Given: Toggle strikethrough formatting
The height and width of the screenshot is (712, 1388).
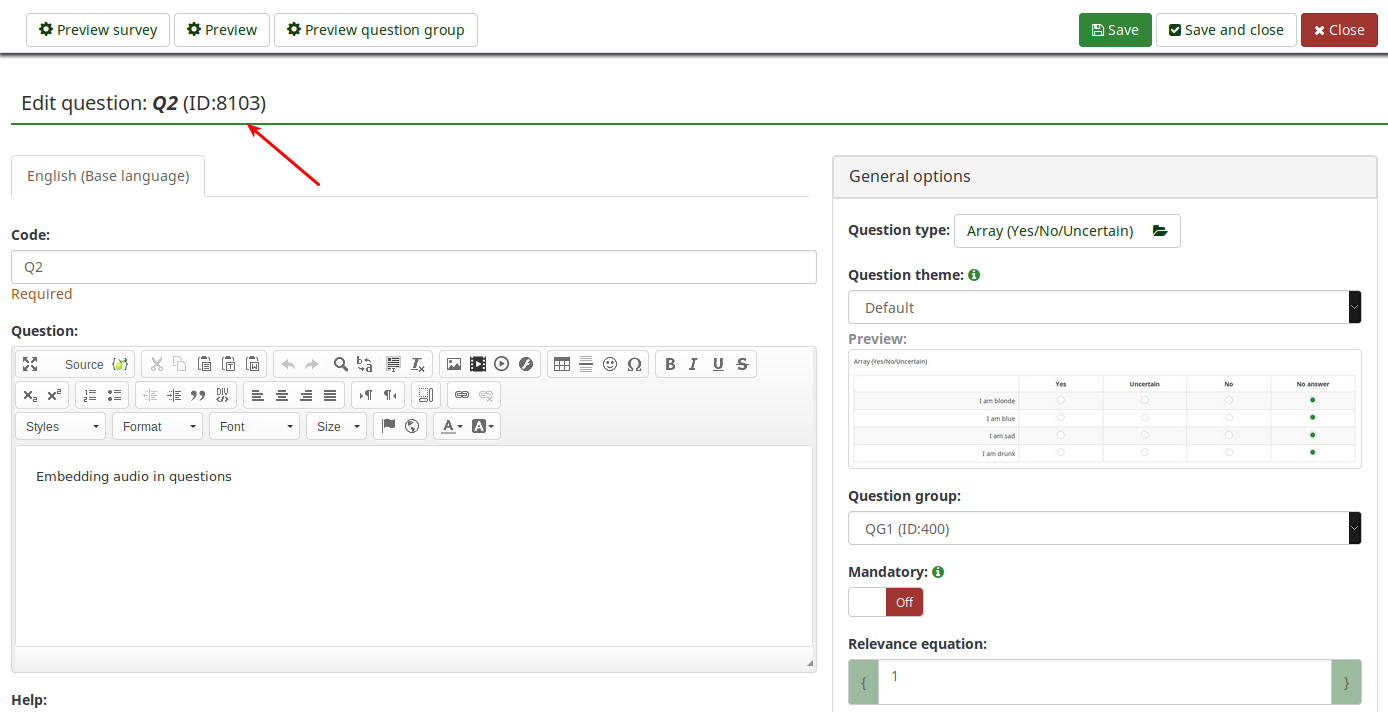Looking at the screenshot, I should [742, 365].
